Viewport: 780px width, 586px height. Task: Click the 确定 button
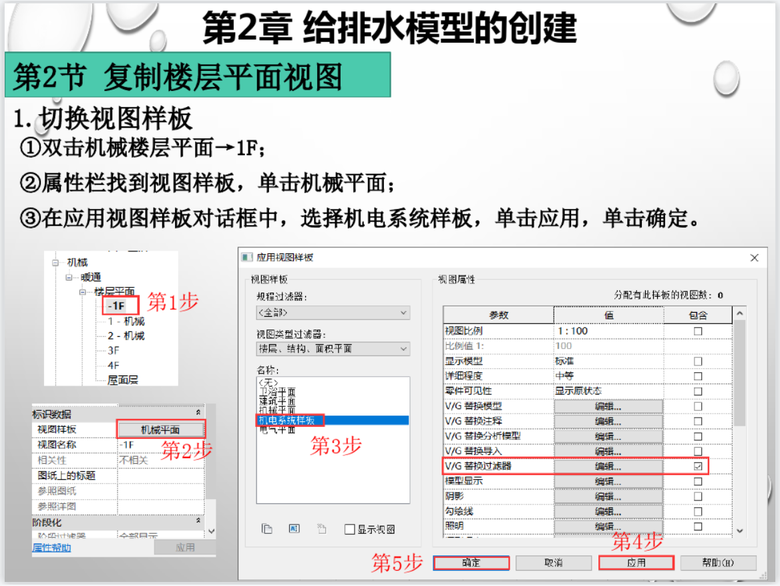[x=470, y=563]
